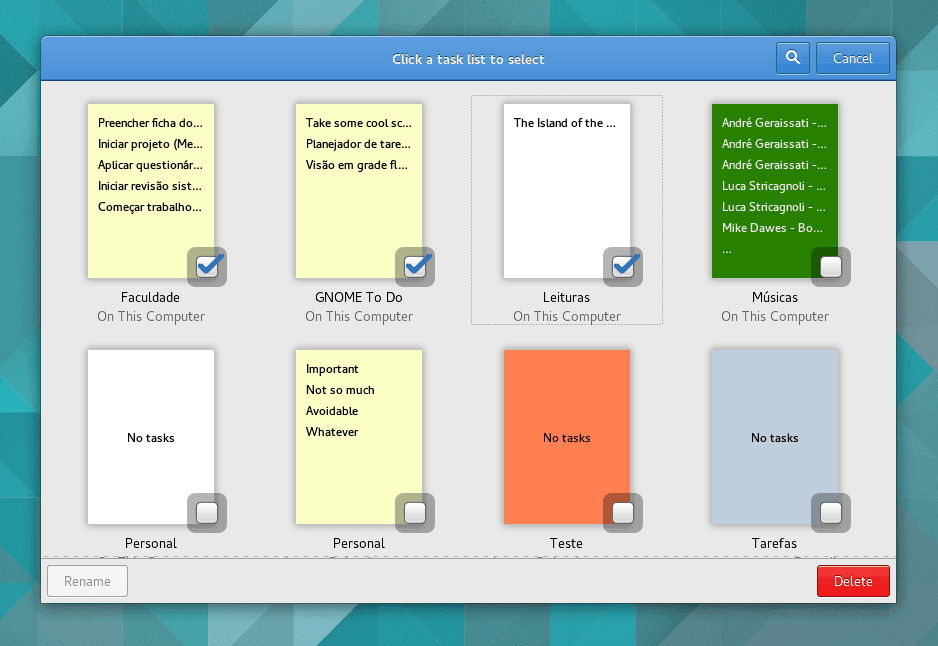
Task: Click "On This Computer" under Músicas
Action: pos(775,316)
